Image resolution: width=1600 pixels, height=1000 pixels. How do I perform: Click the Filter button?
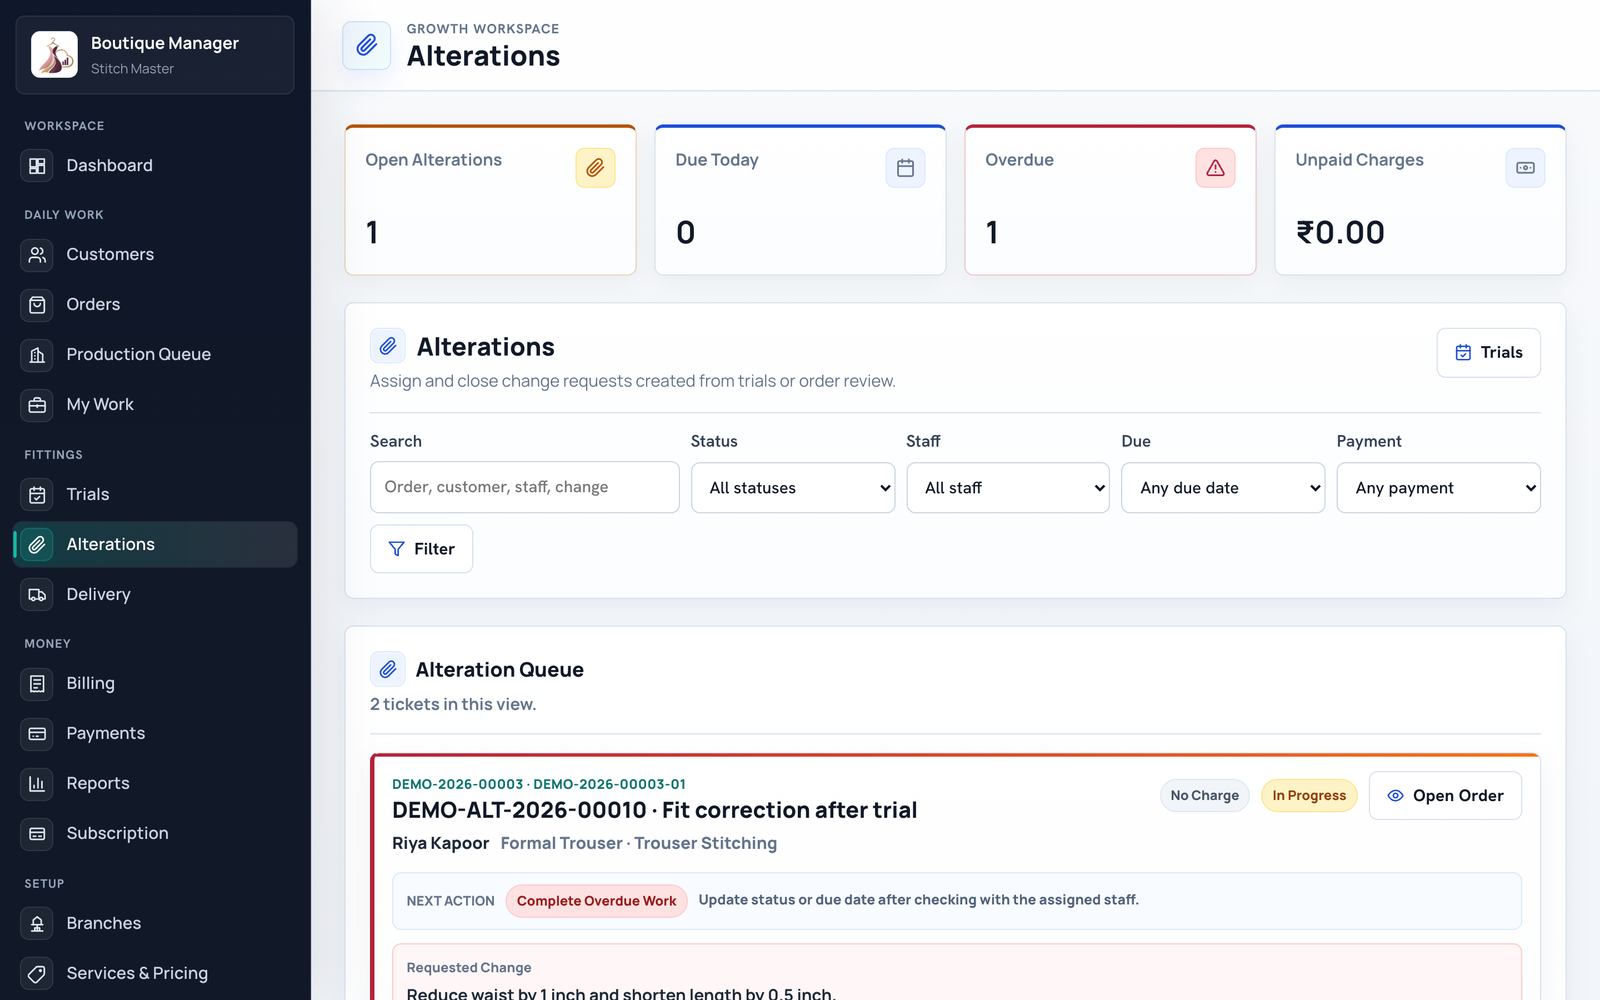coord(421,549)
